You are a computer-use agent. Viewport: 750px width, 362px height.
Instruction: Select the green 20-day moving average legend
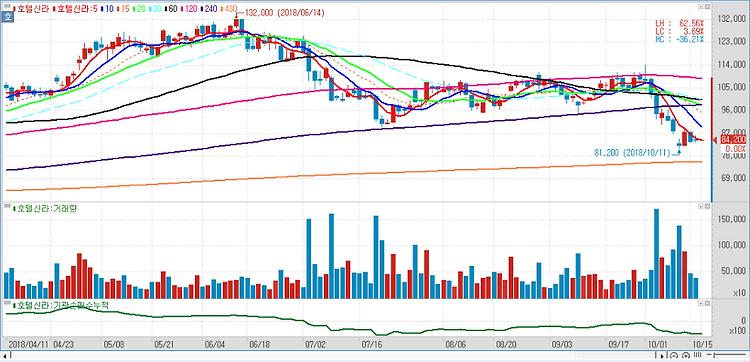(x=139, y=9)
